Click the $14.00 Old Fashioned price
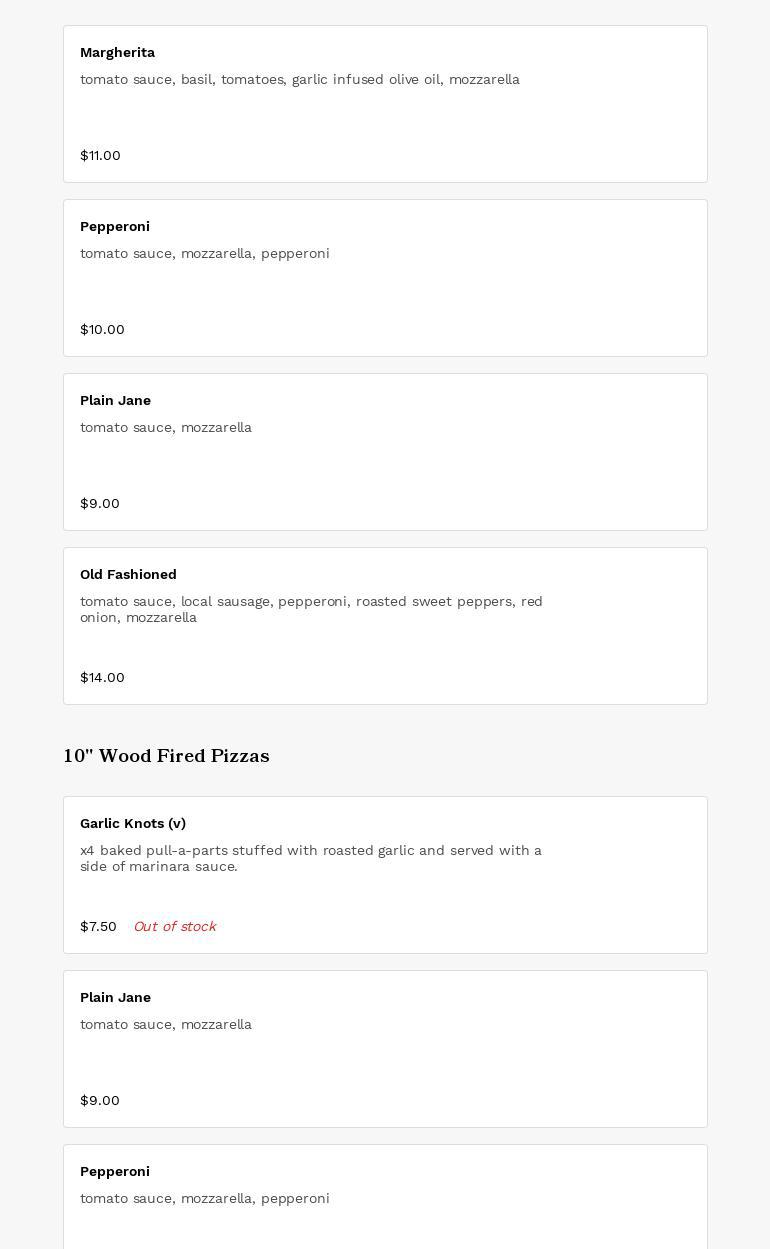Viewport: 770px width, 1249px height. 102,678
